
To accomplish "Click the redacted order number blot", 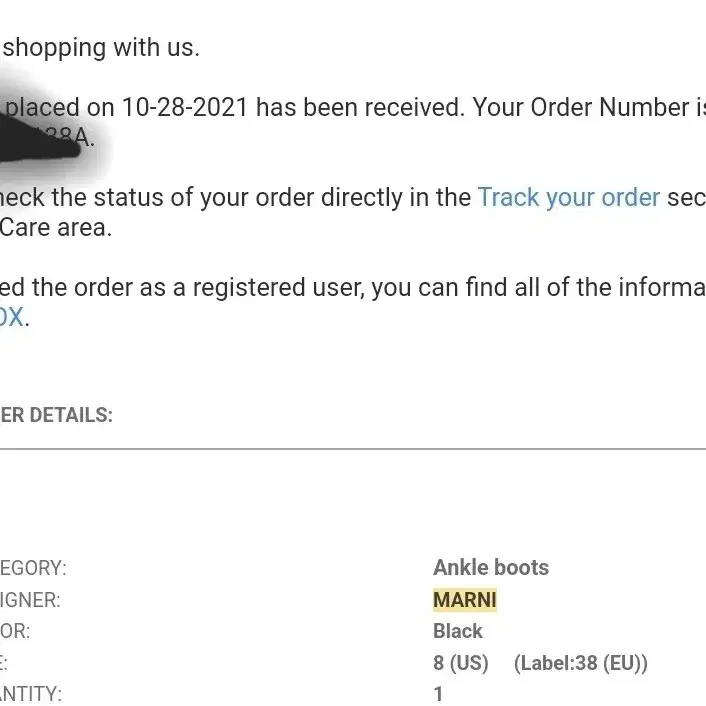I will (41, 137).
